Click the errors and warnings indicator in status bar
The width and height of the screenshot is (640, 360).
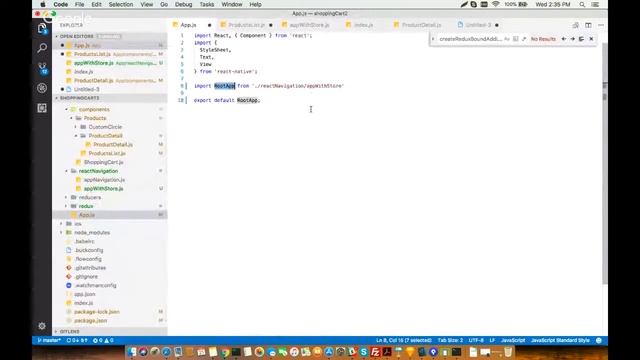click(x=103, y=340)
